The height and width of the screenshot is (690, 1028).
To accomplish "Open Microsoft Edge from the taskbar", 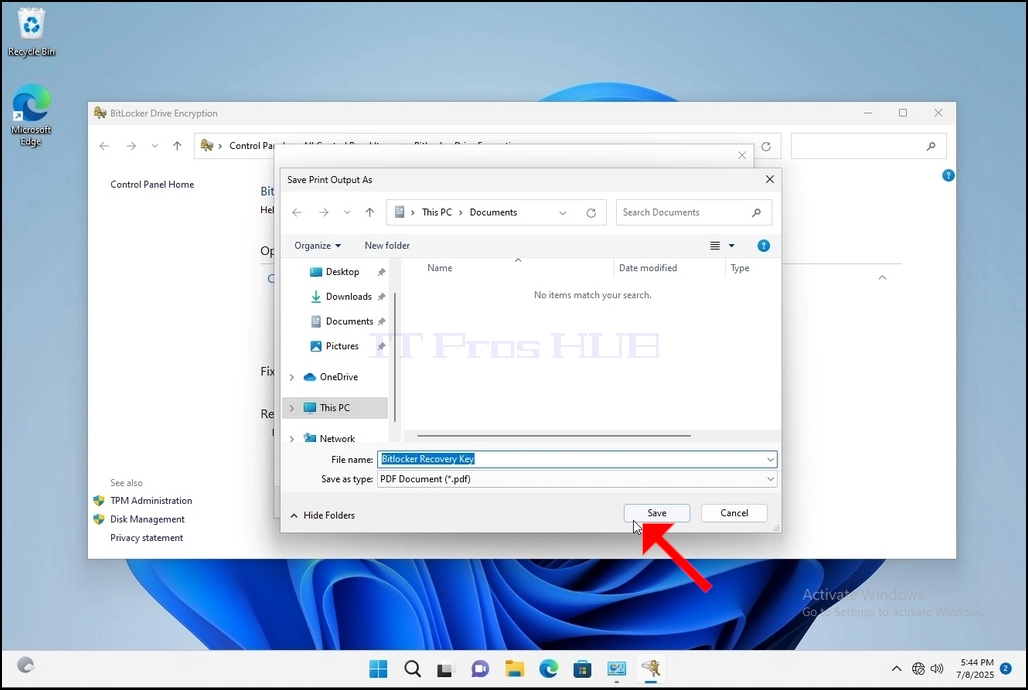I will (x=548, y=669).
